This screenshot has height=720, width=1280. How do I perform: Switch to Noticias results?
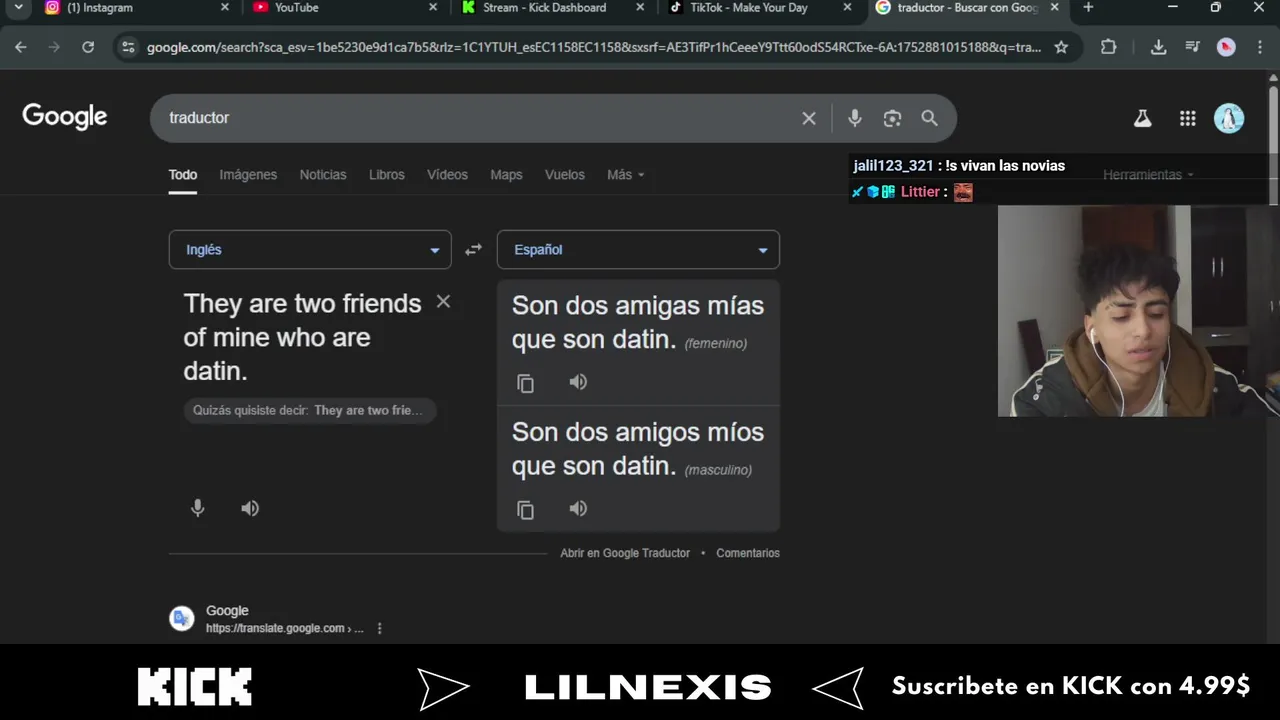click(x=323, y=175)
